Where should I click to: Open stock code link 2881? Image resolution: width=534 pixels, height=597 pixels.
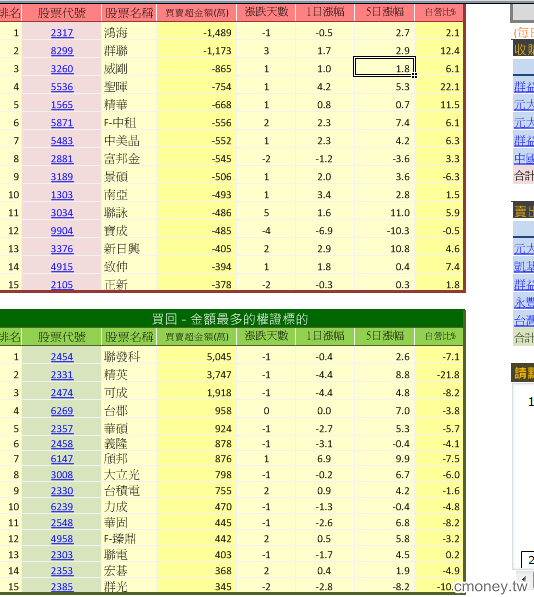[x=62, y=159]
